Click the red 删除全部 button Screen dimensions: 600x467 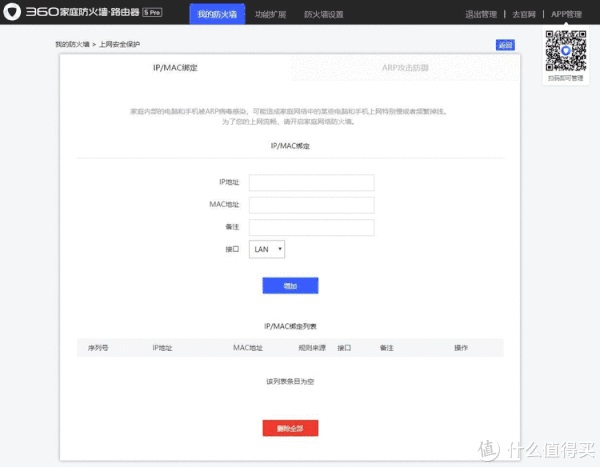coord(290,428)
